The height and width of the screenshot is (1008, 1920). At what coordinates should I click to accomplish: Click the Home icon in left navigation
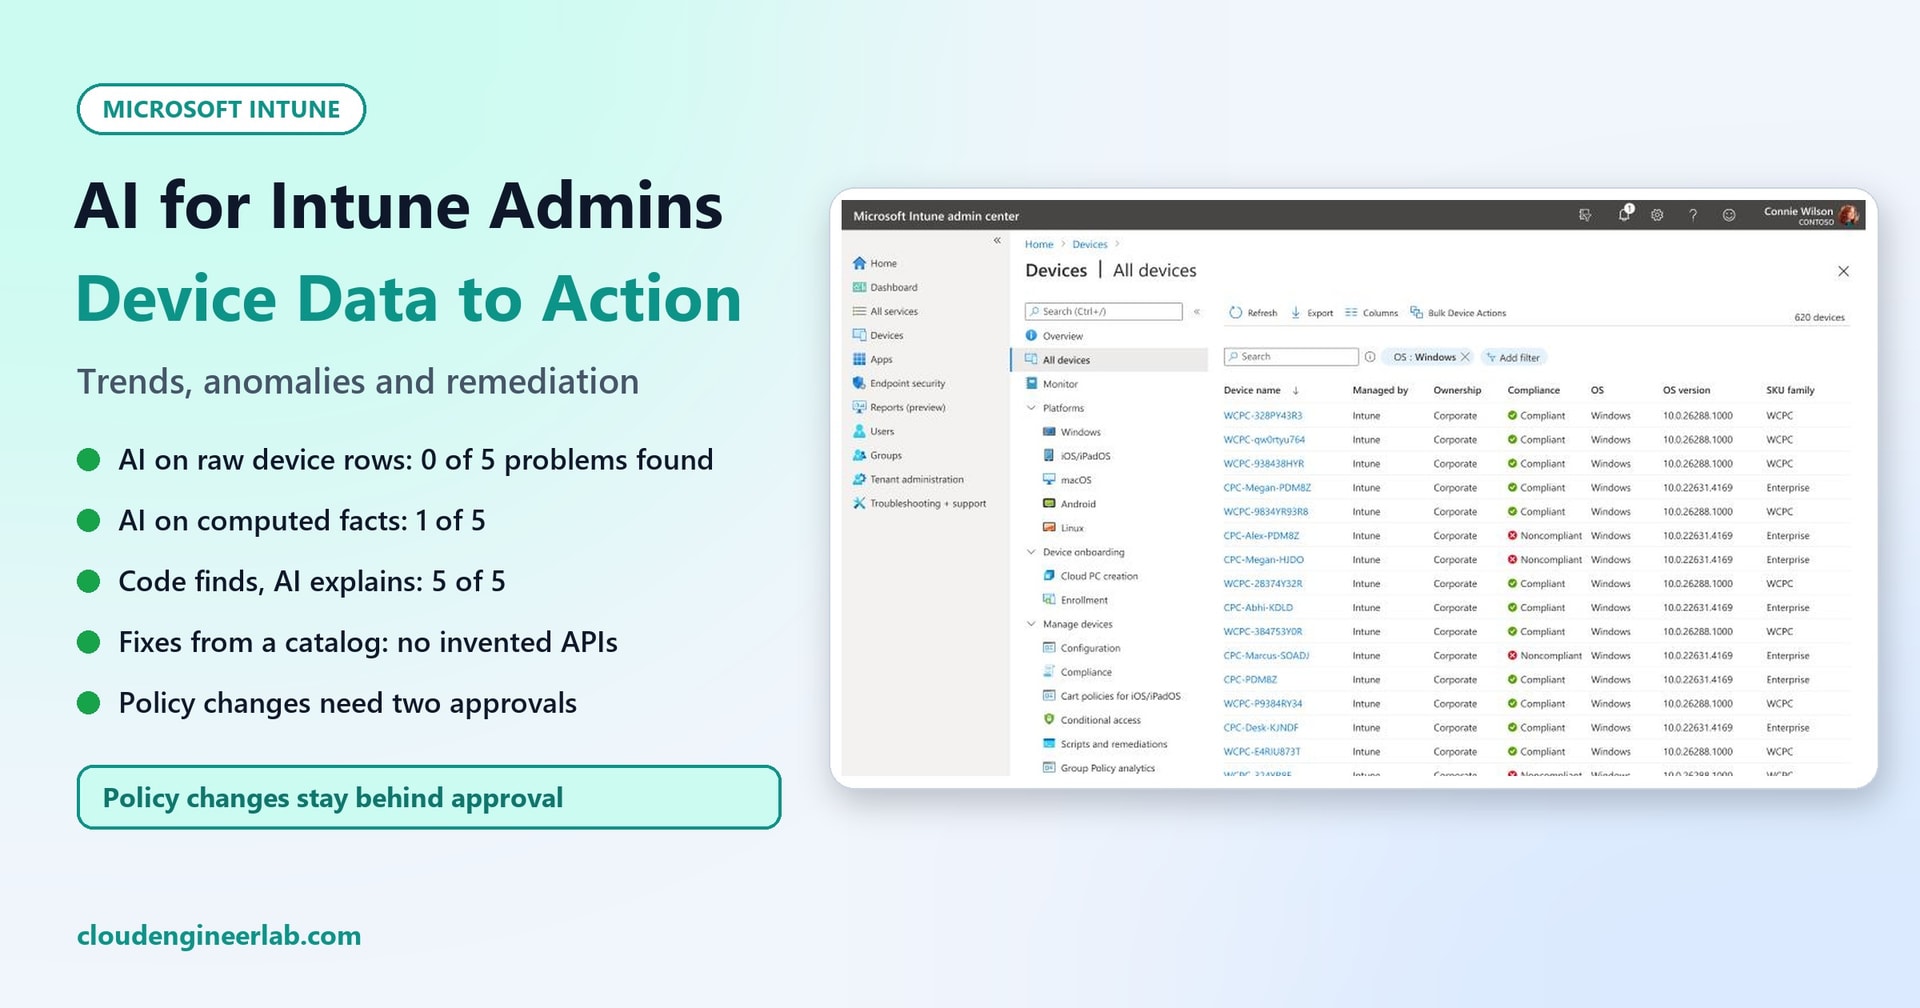(x=859, y=263)
